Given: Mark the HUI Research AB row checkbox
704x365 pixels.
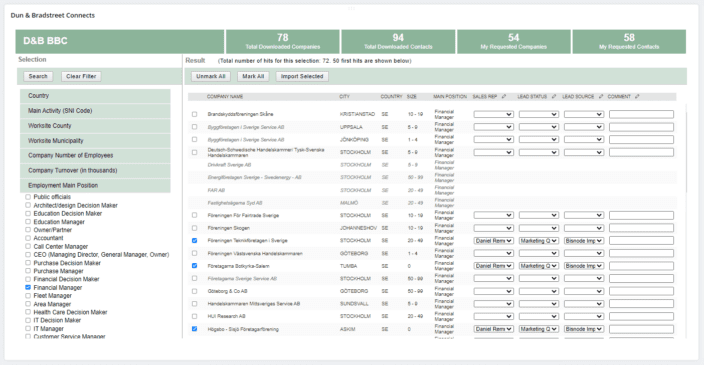Looking at the screenshot, I should [194, 316].
